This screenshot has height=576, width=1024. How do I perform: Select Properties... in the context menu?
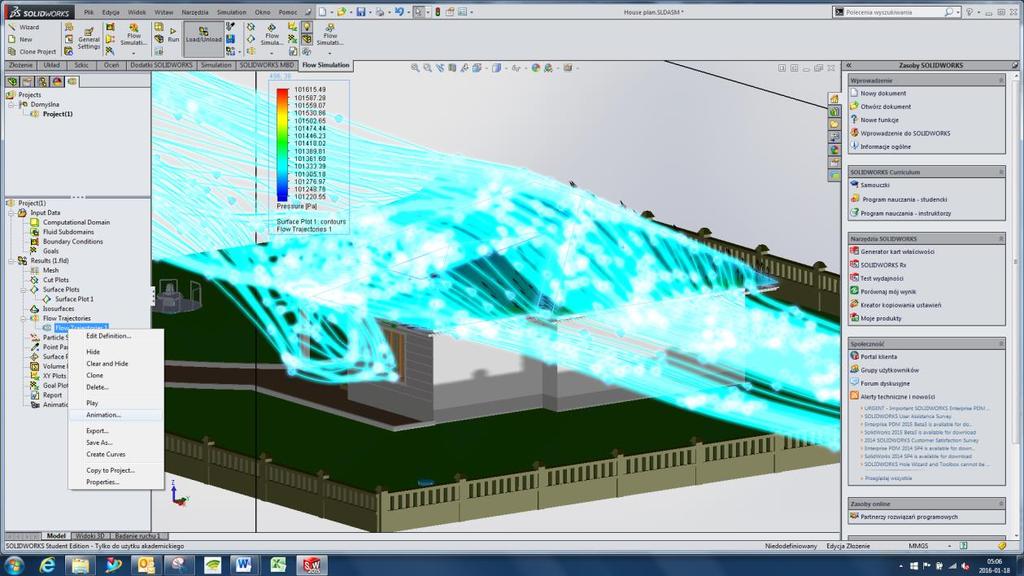click(103, 482)
